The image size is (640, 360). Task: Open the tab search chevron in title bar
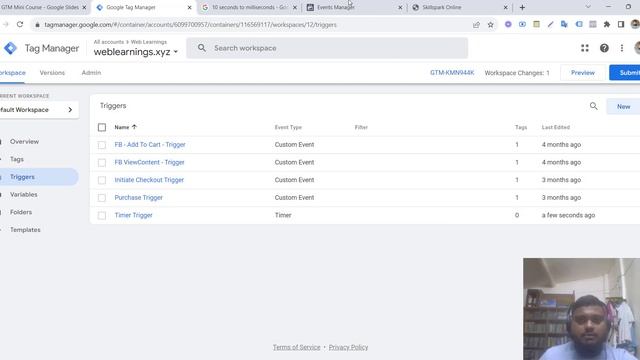tap(588, 7)
